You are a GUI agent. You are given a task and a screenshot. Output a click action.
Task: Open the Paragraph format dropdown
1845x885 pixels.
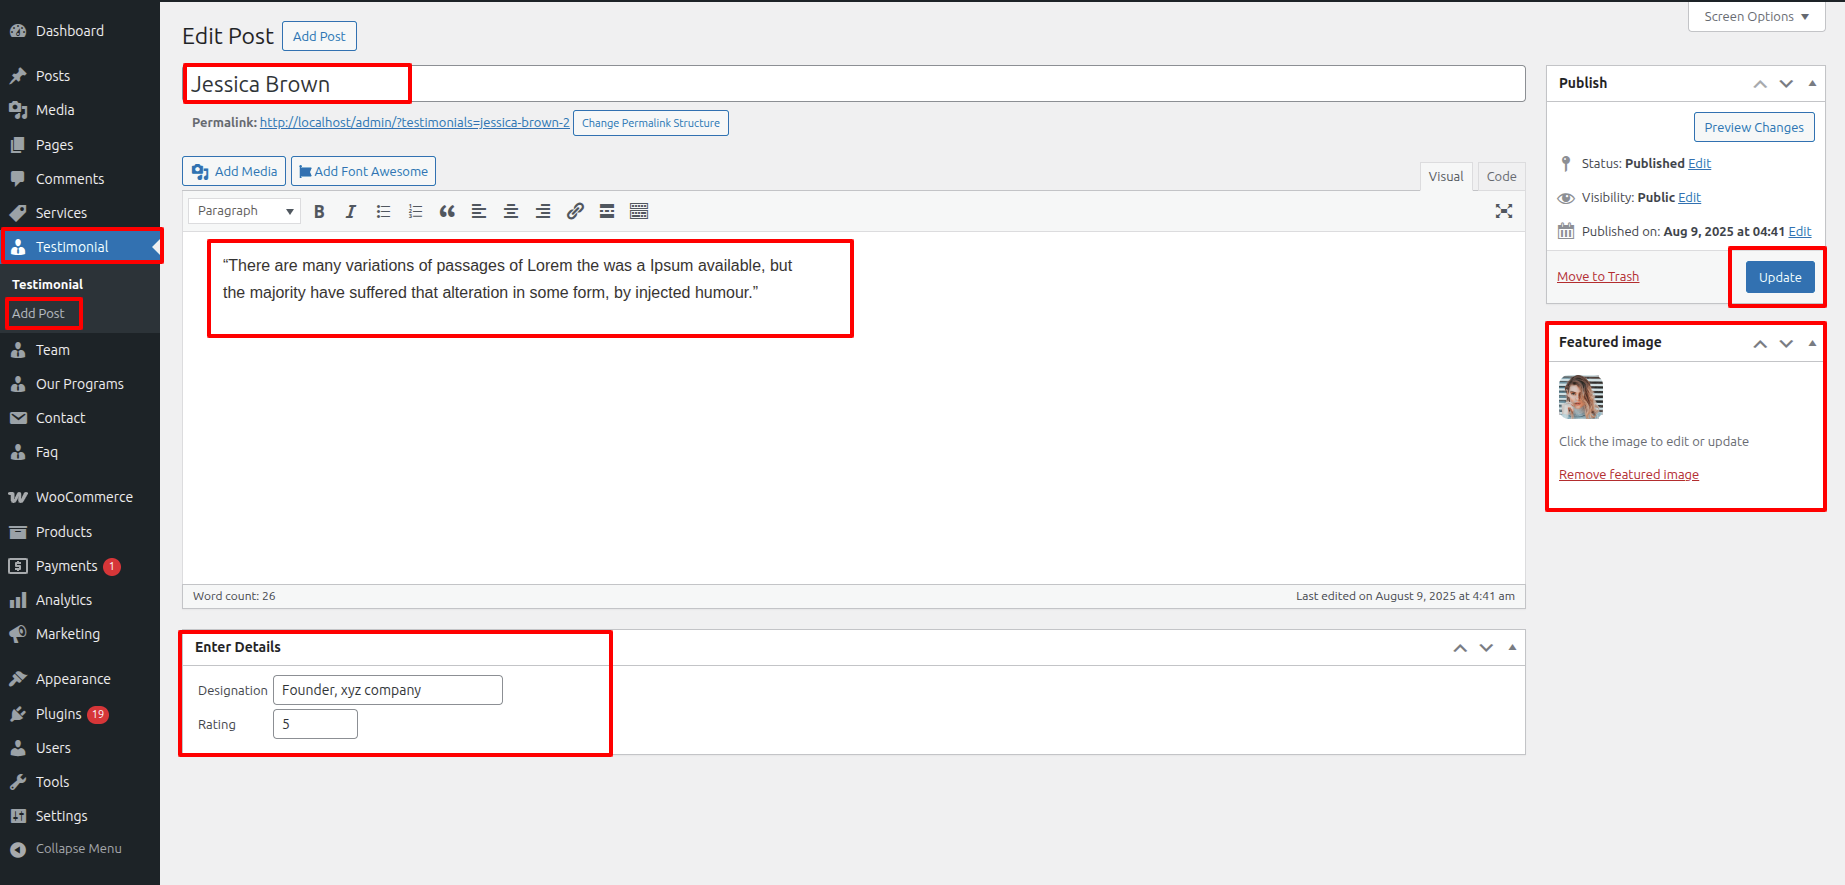coord(245,211)
